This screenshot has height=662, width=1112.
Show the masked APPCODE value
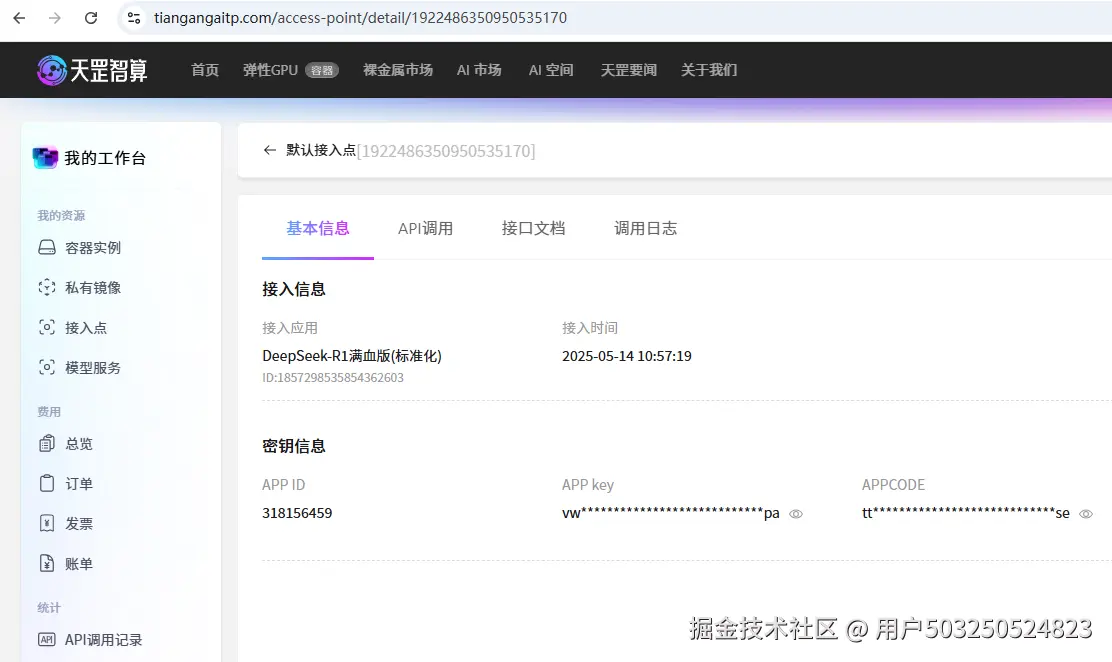pyautogui.click(x=1085, y=513)
